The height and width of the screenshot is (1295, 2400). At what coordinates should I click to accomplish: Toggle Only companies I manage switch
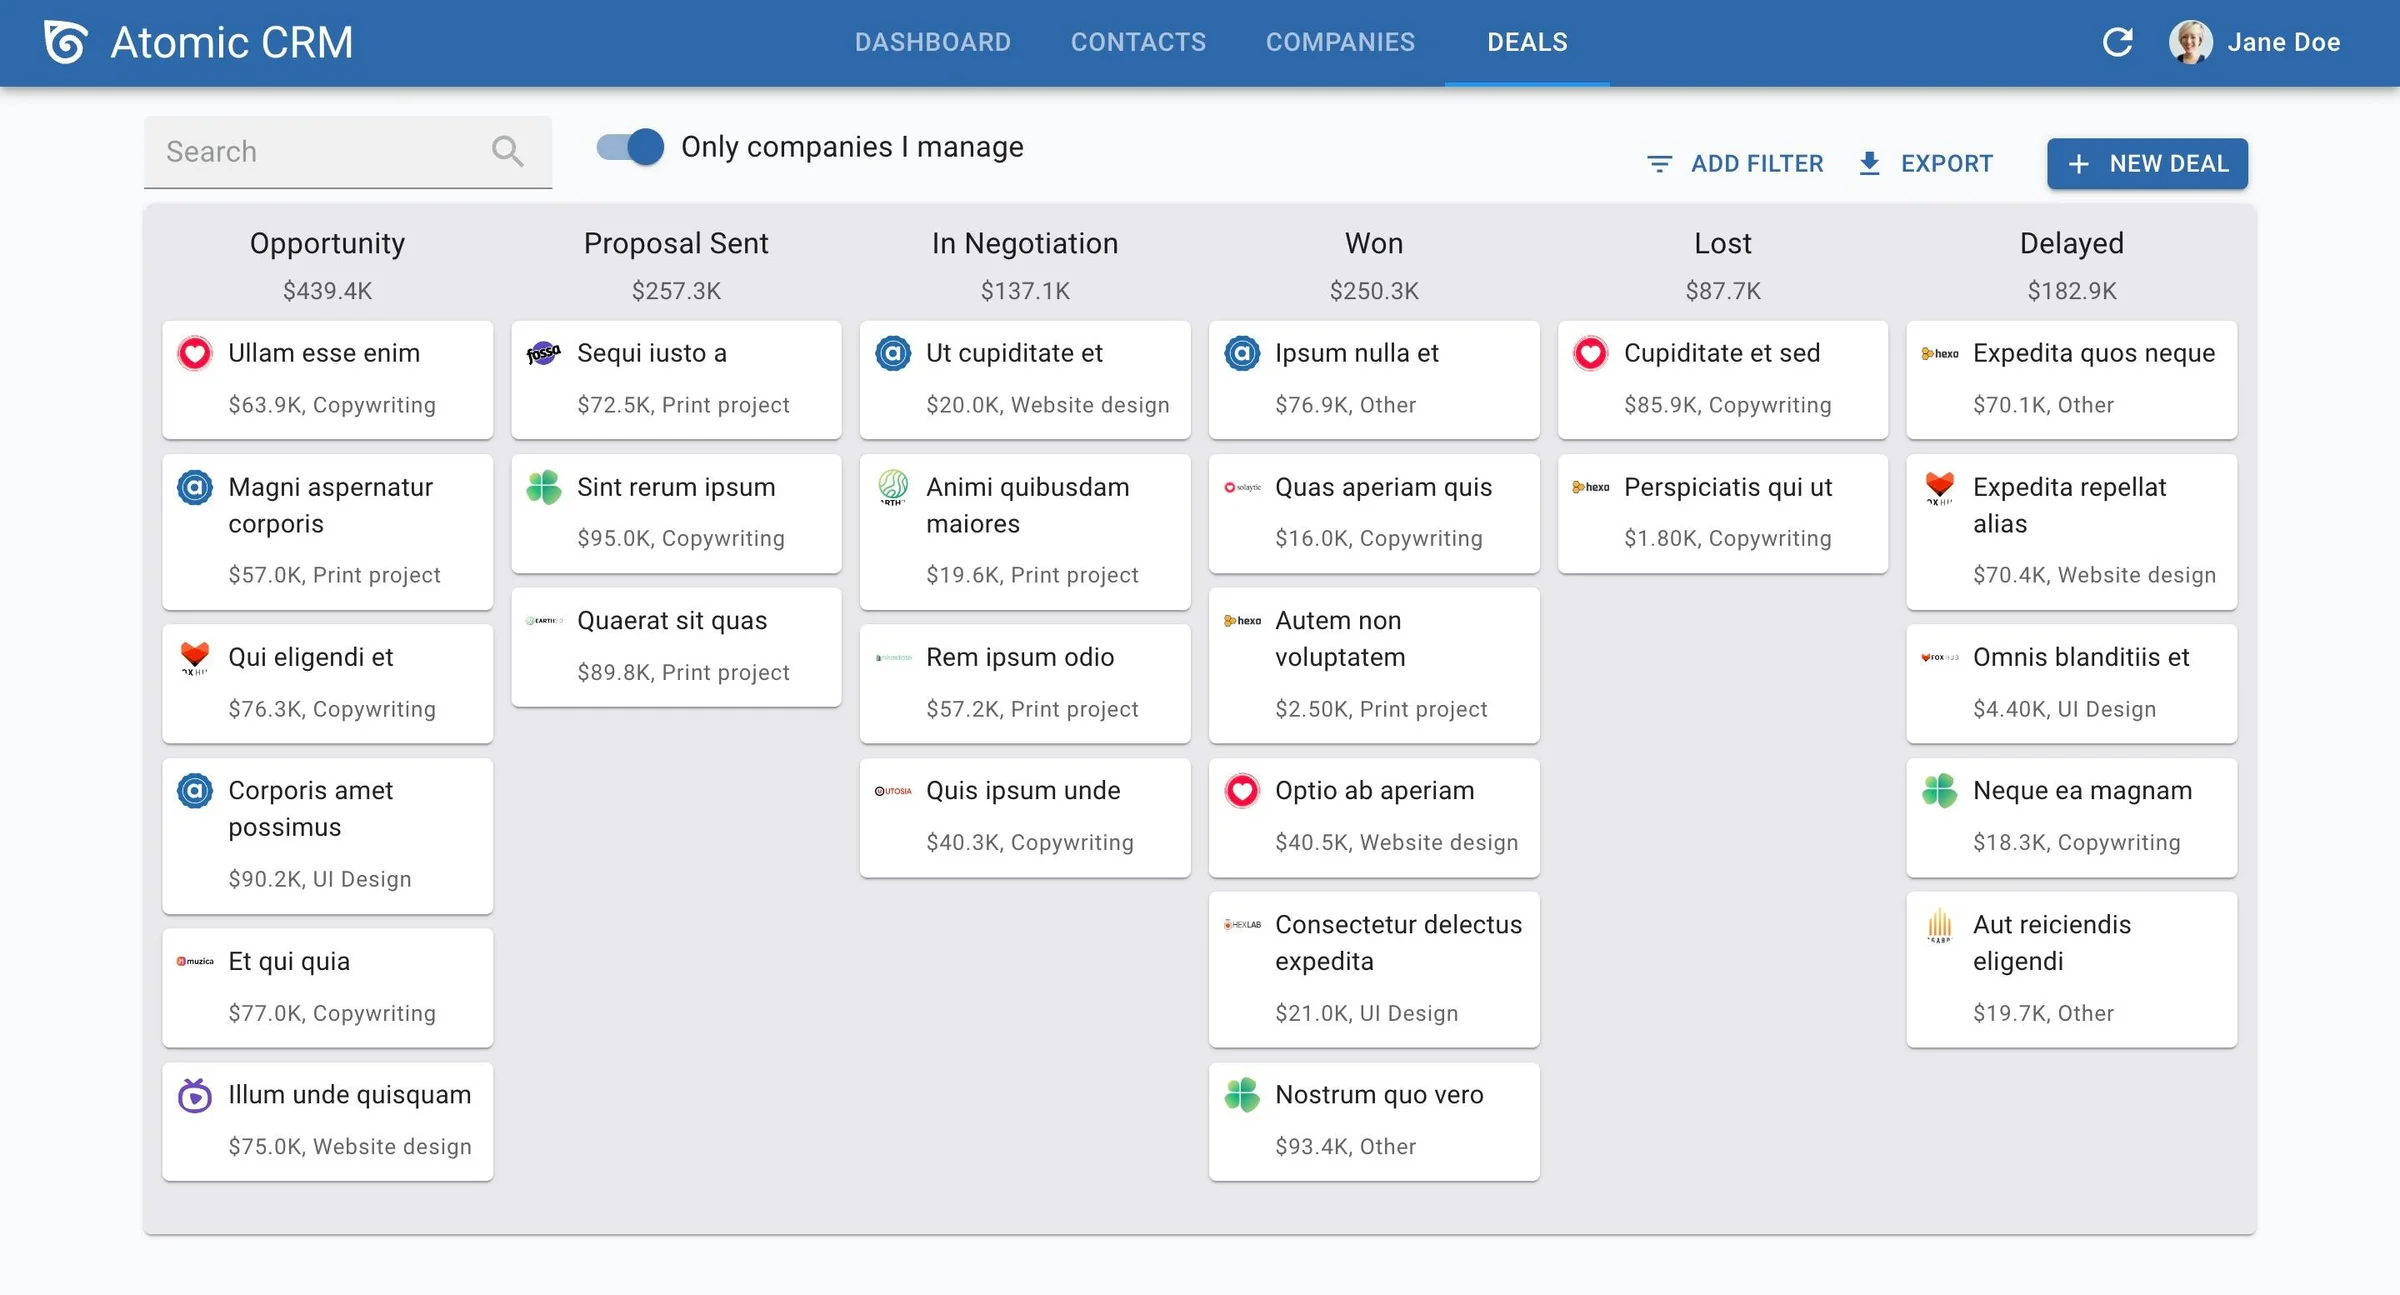click(630, 147)
